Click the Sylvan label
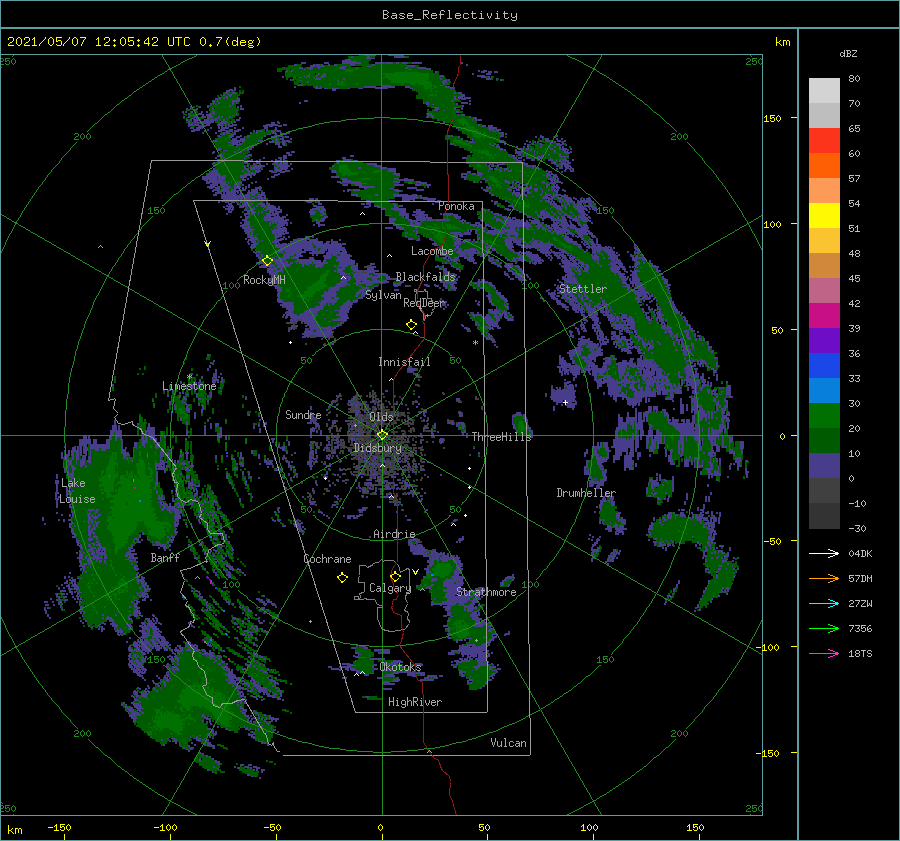 383,295
